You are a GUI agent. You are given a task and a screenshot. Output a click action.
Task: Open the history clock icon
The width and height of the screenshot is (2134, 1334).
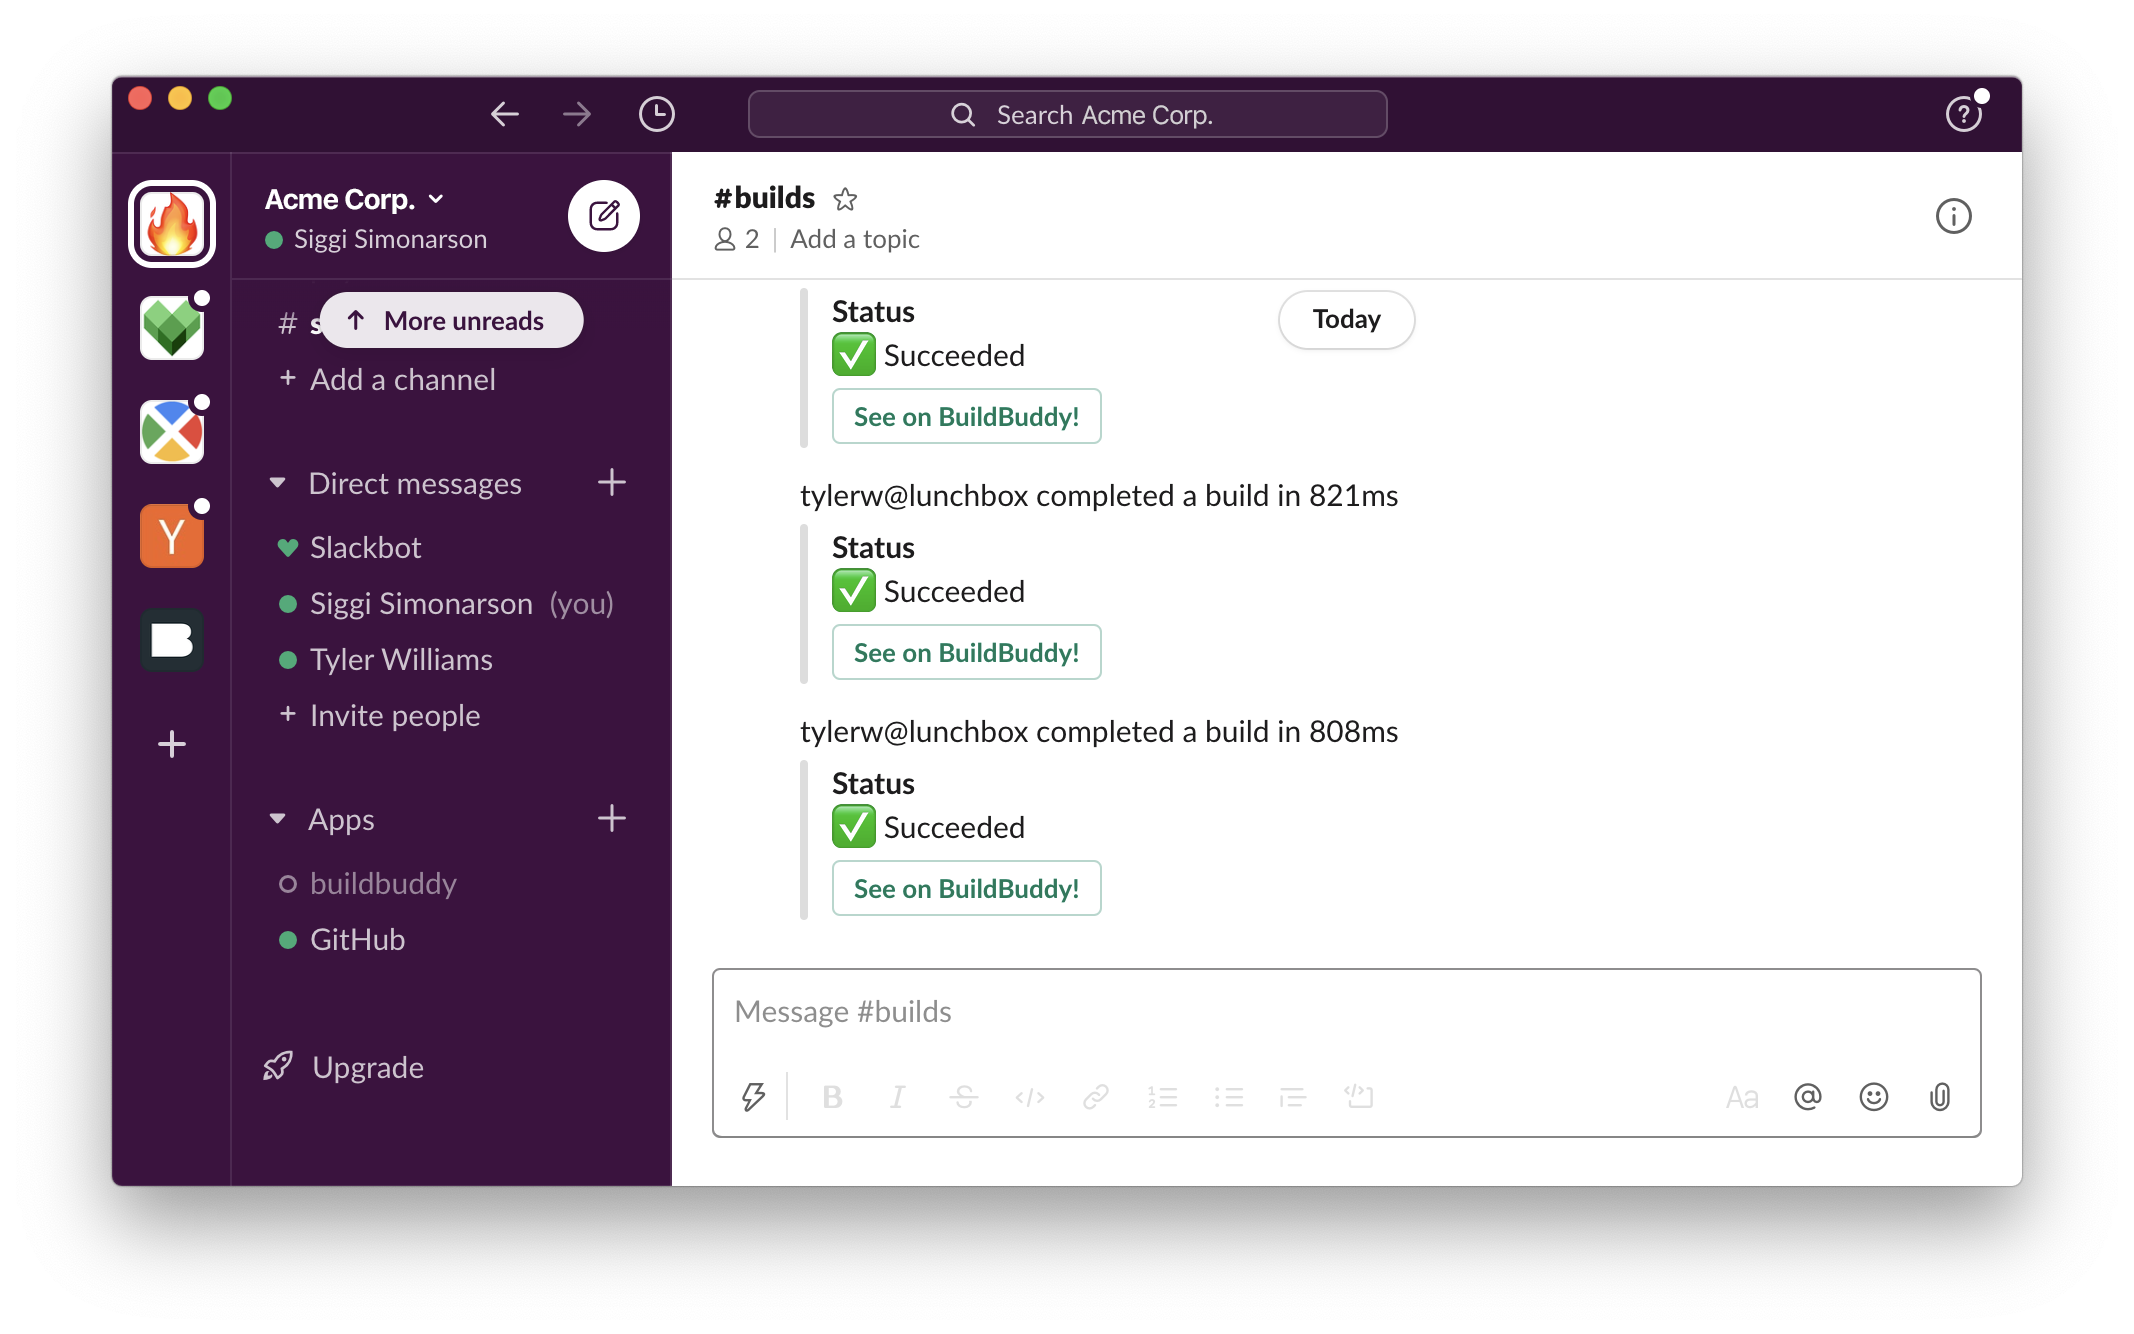tap(657, 114)
